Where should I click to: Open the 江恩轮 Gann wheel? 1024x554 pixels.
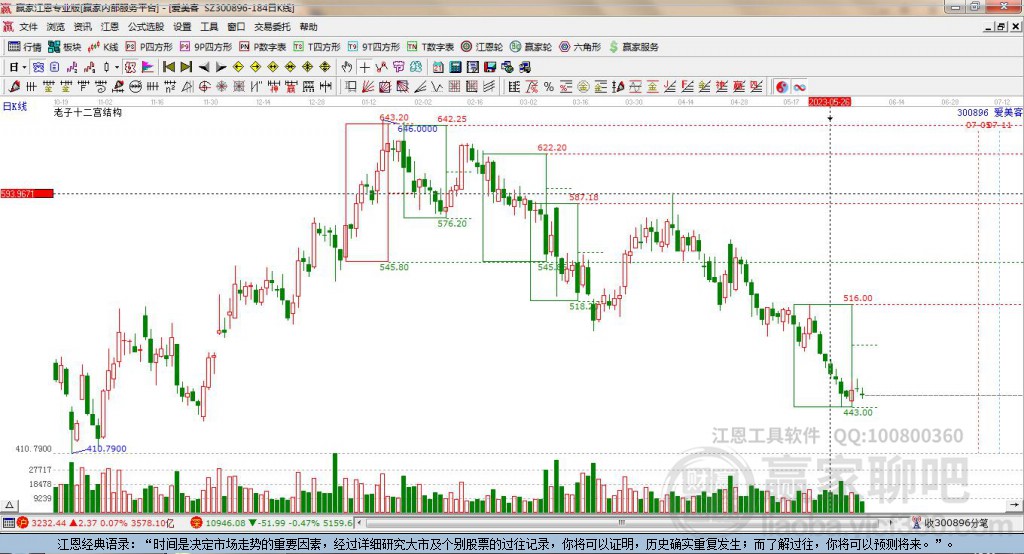482,47
